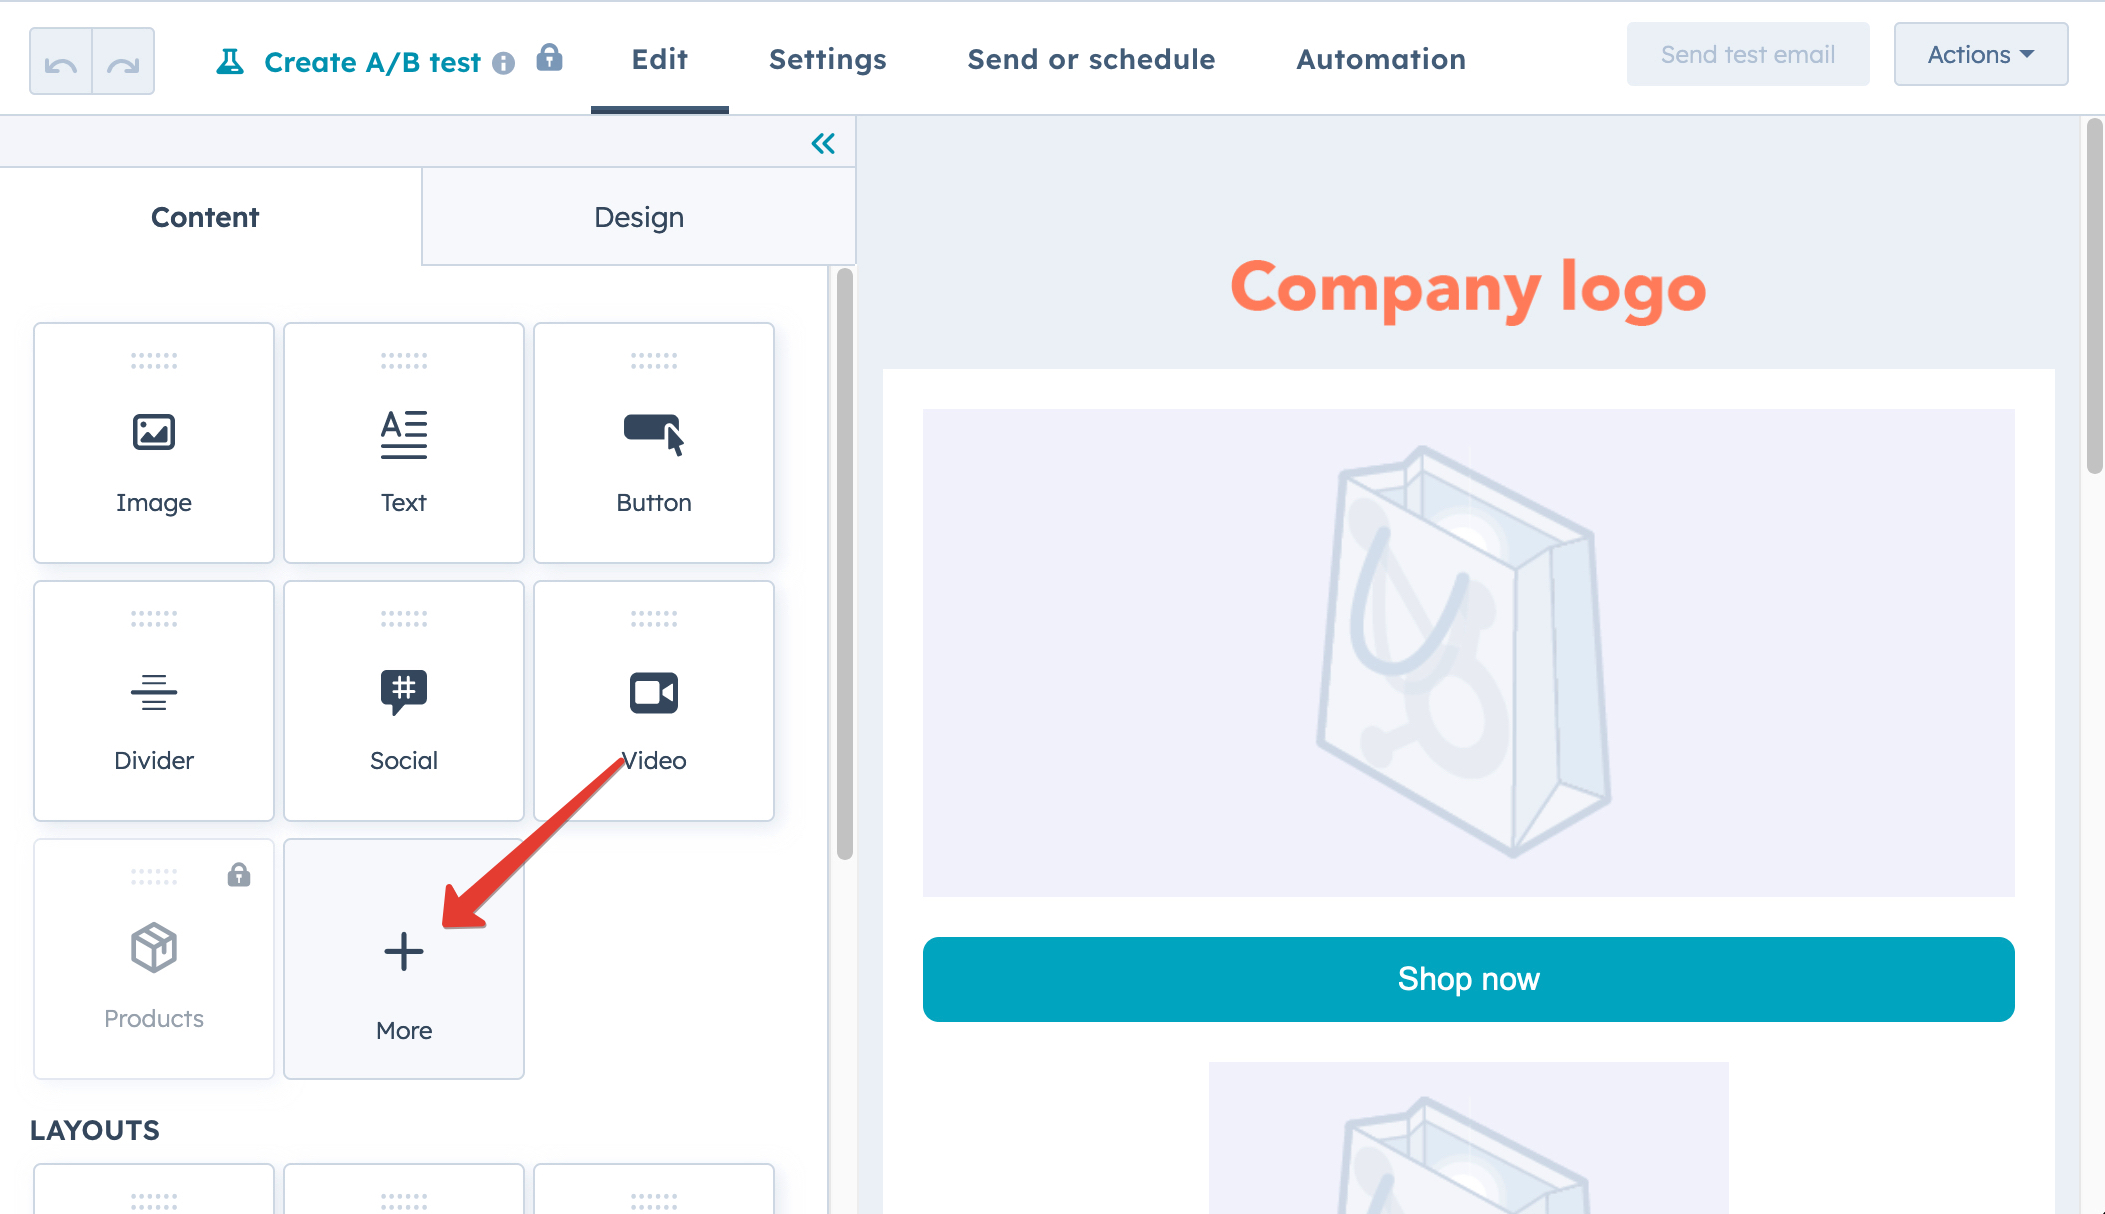Collapse the left content panel
This screenshot has width=2105, height=1214.
pos(823,143)
